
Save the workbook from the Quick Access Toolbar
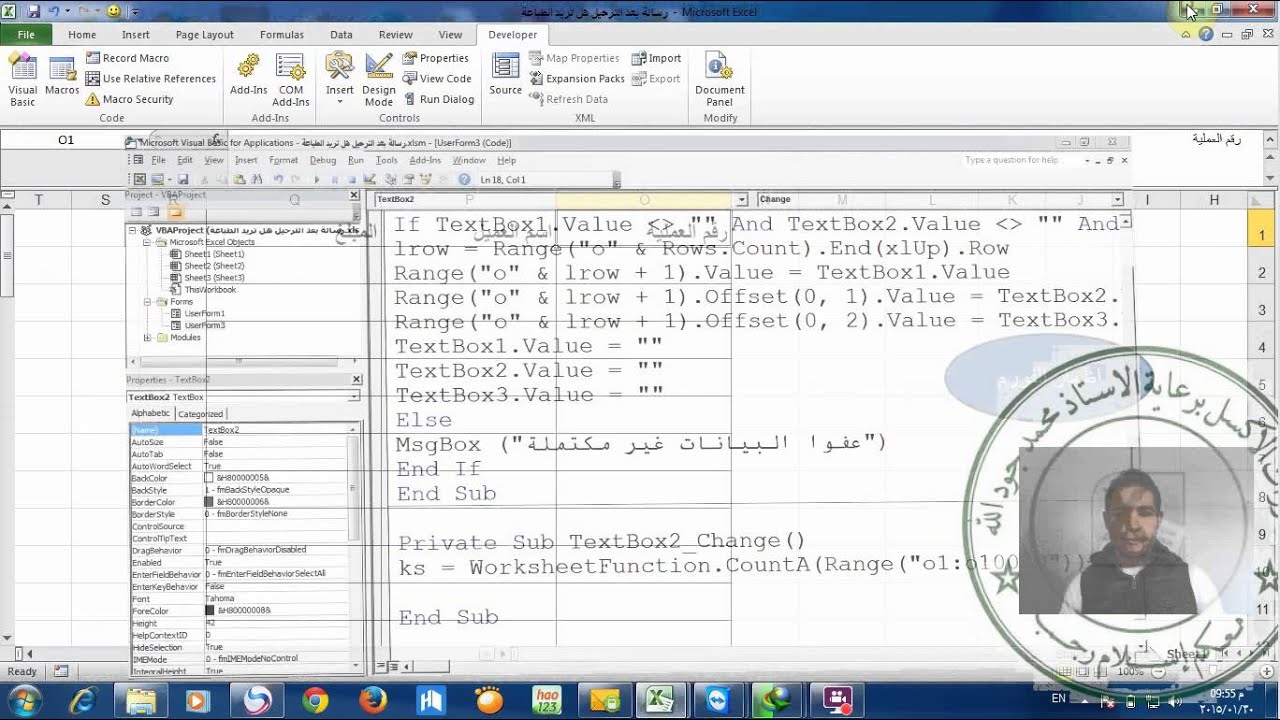34,11
